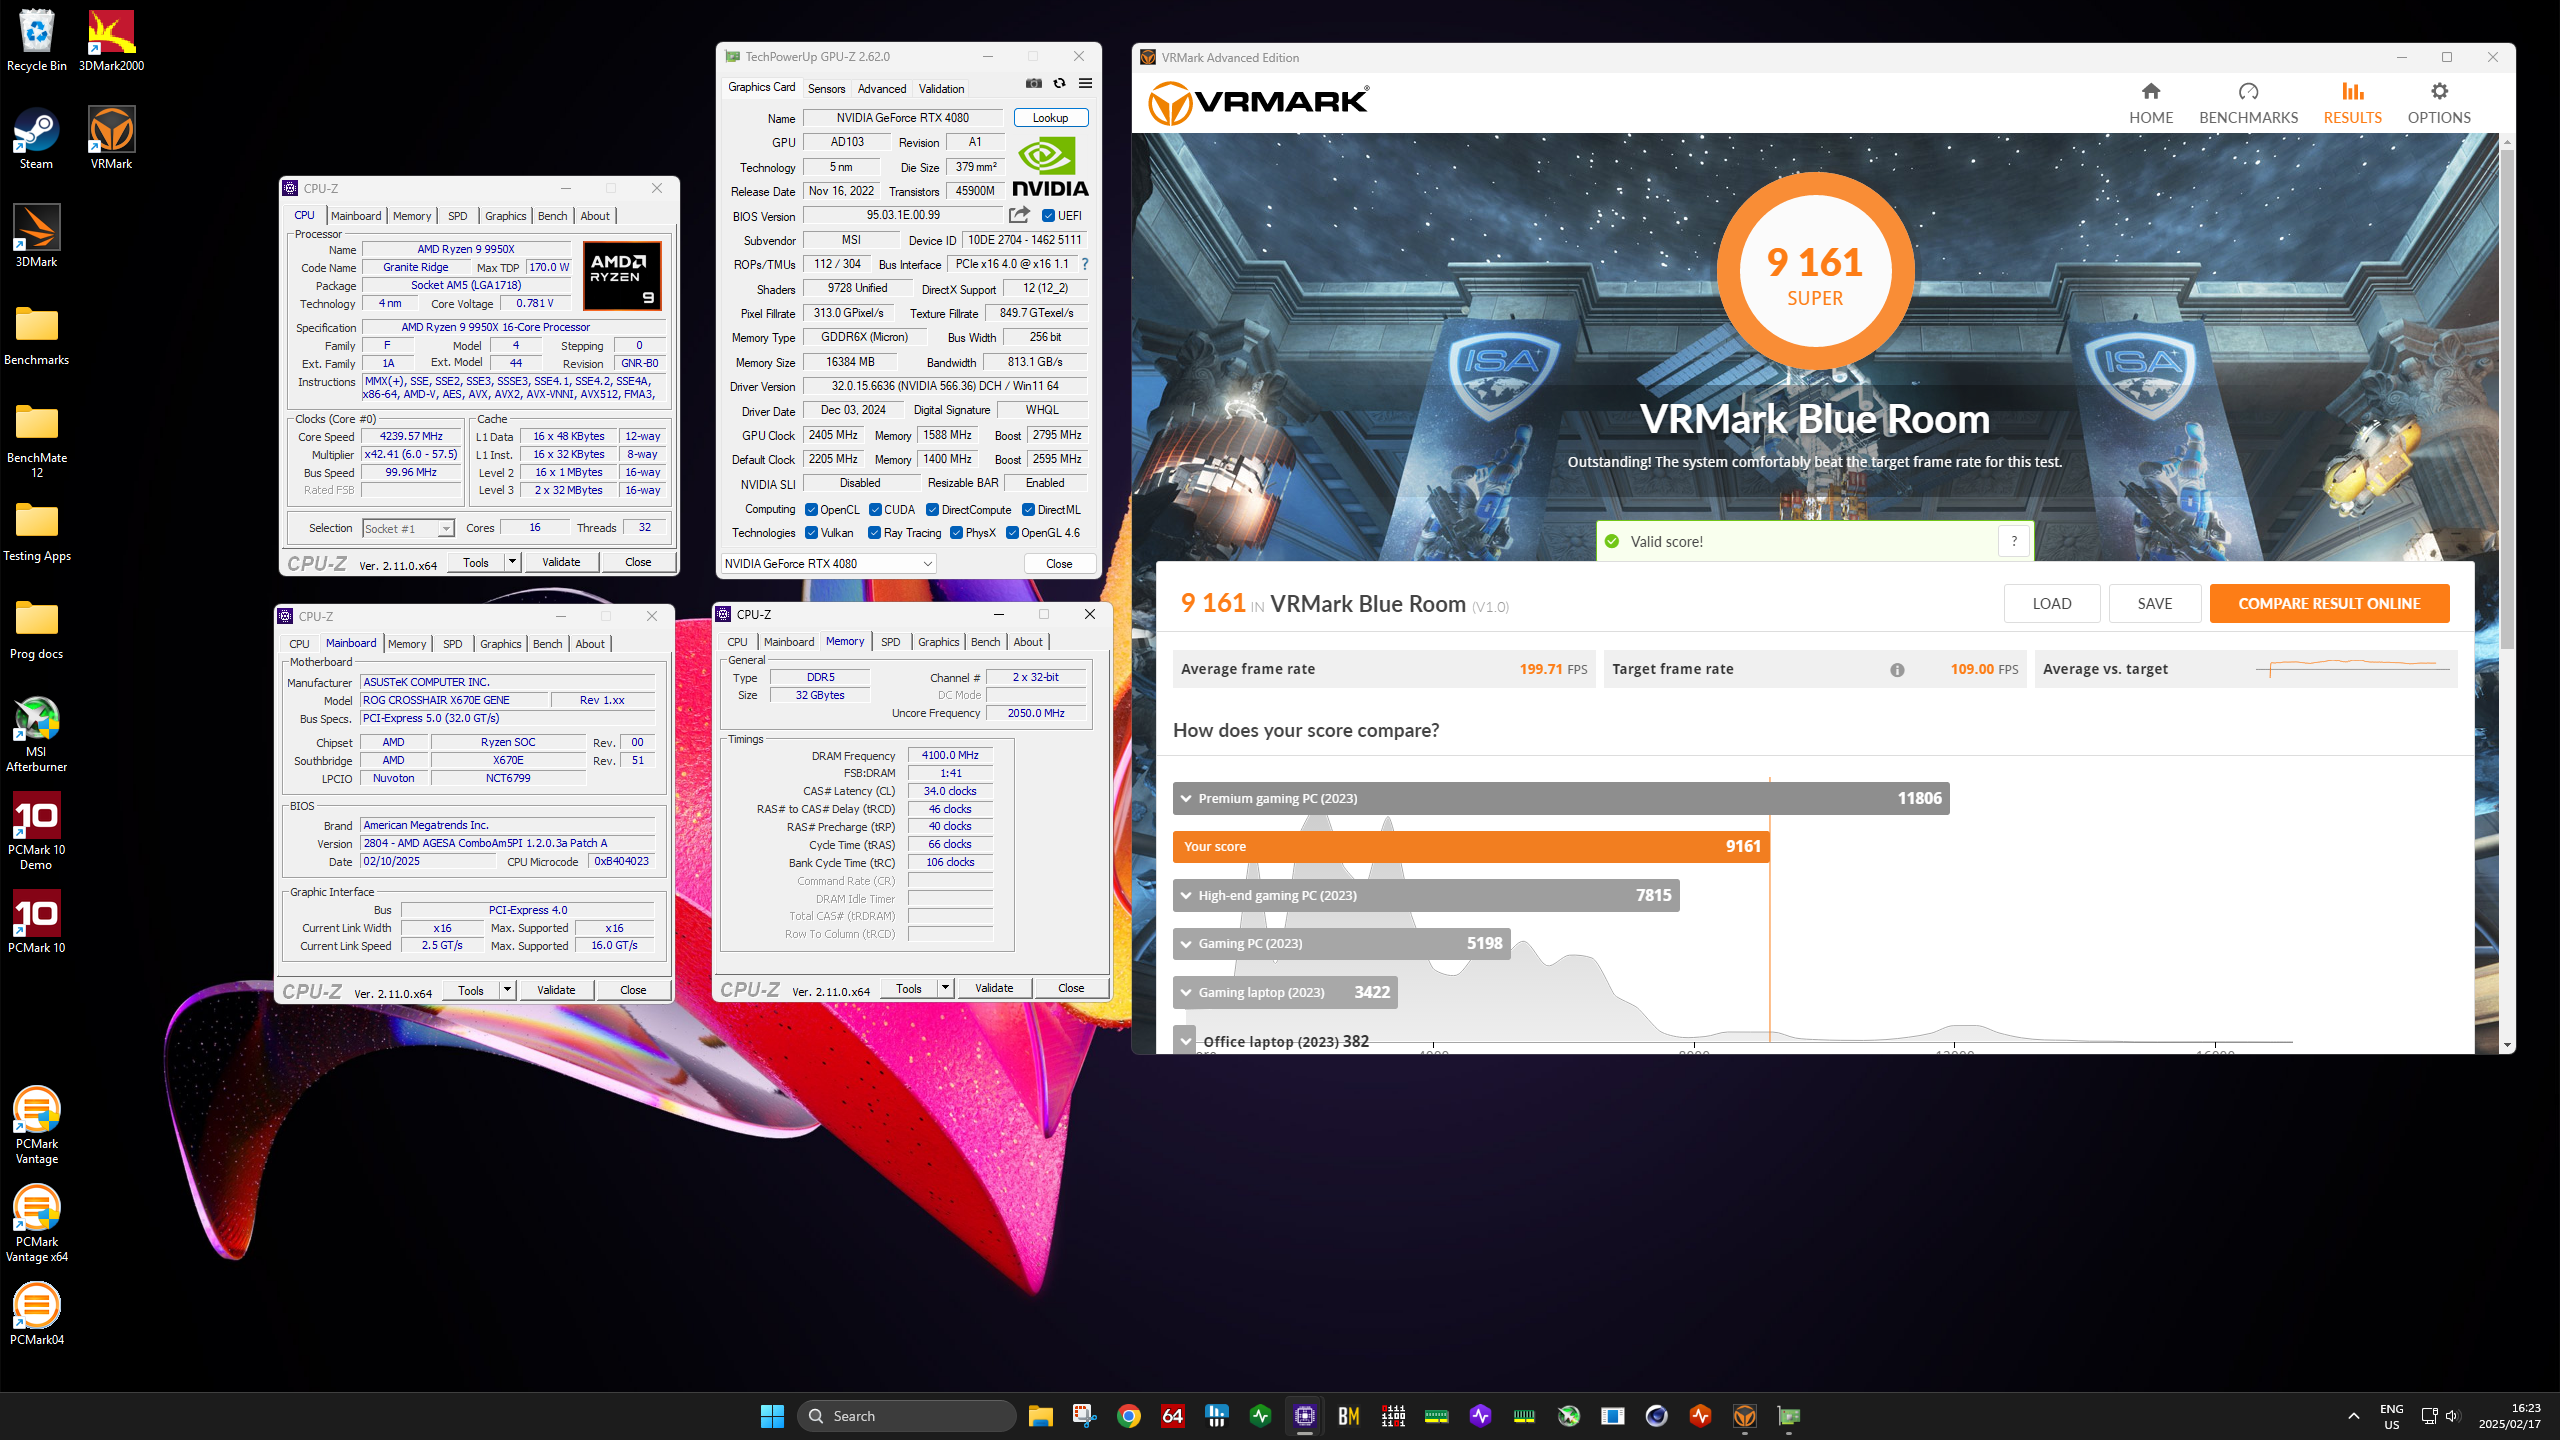Click the Windows Start button
The height and width of the screenshot is (1440, 2560).
pos(772,1416)
